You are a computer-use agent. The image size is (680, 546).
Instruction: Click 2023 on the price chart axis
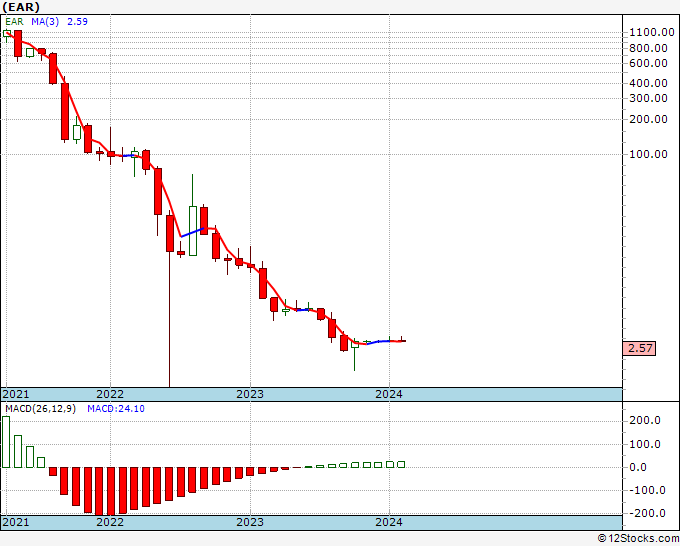(250, 394)
